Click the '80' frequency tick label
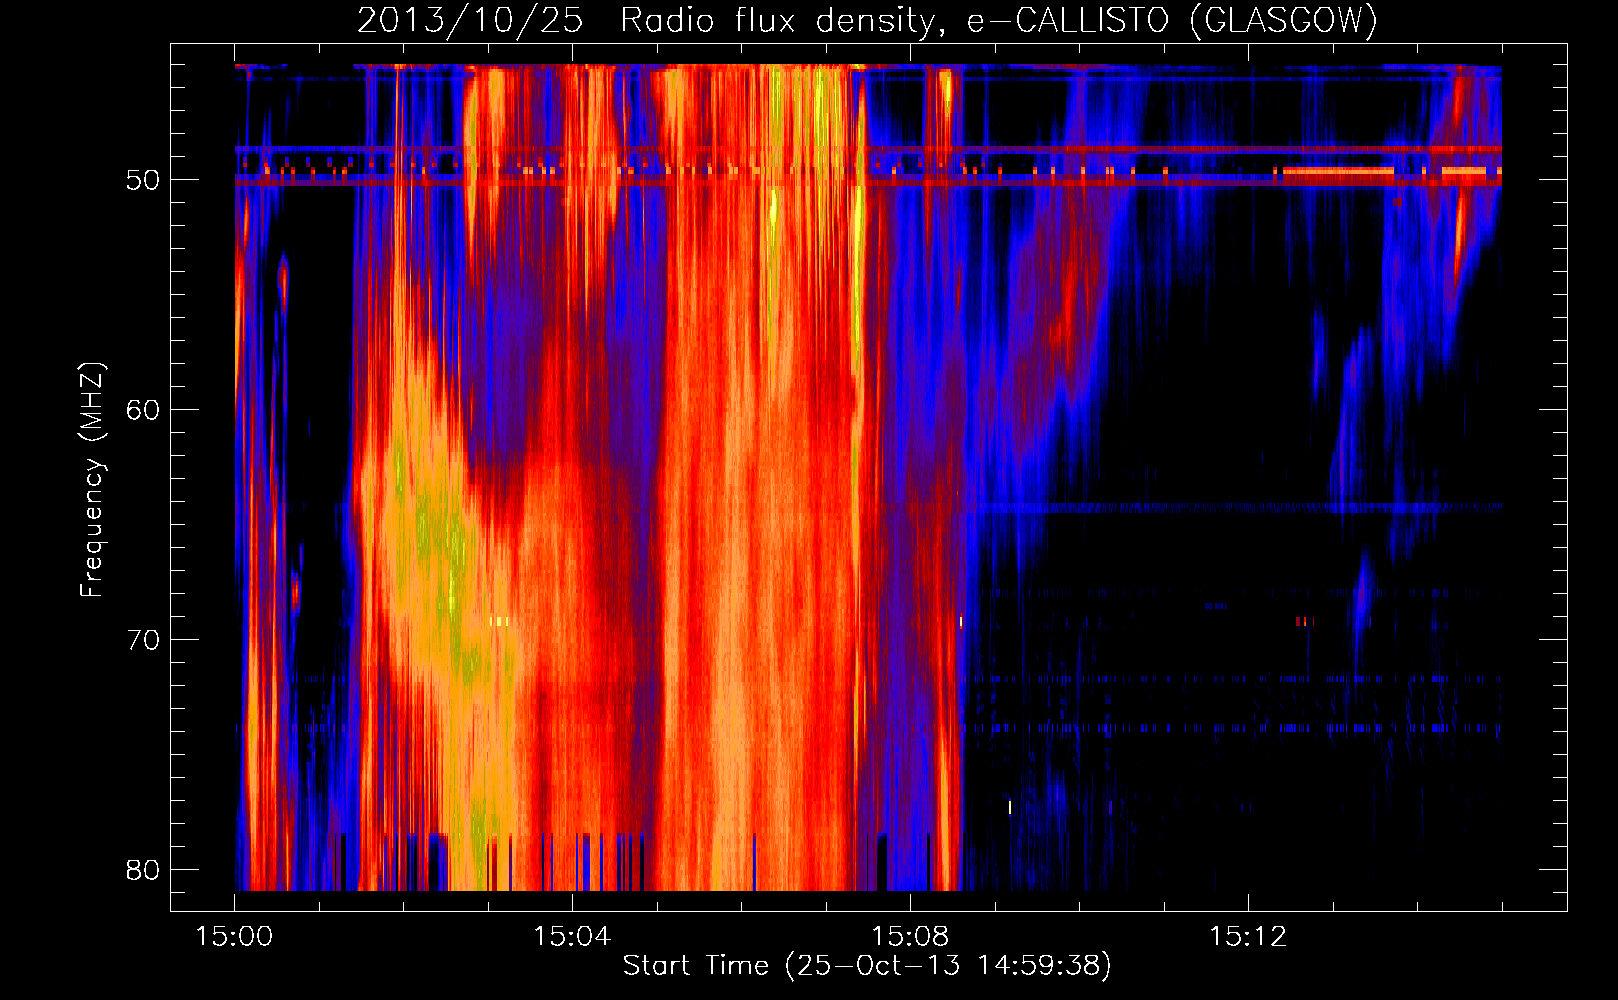The height and width of the screenshot is (1000, 1618). point(143,870)
